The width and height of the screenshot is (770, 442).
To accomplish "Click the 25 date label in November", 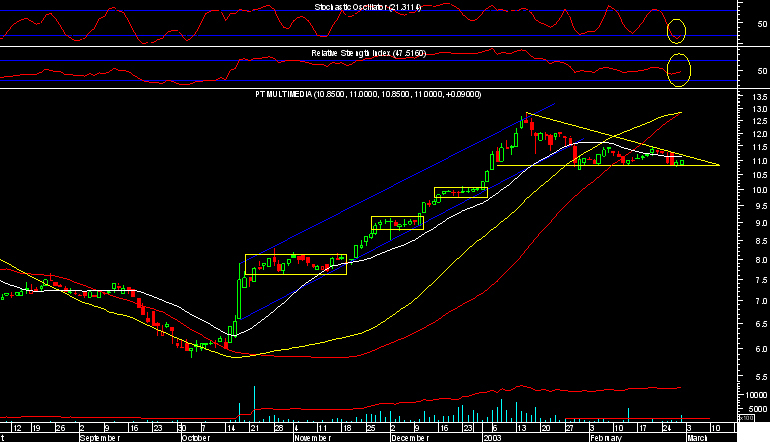I will pos(371,428).
